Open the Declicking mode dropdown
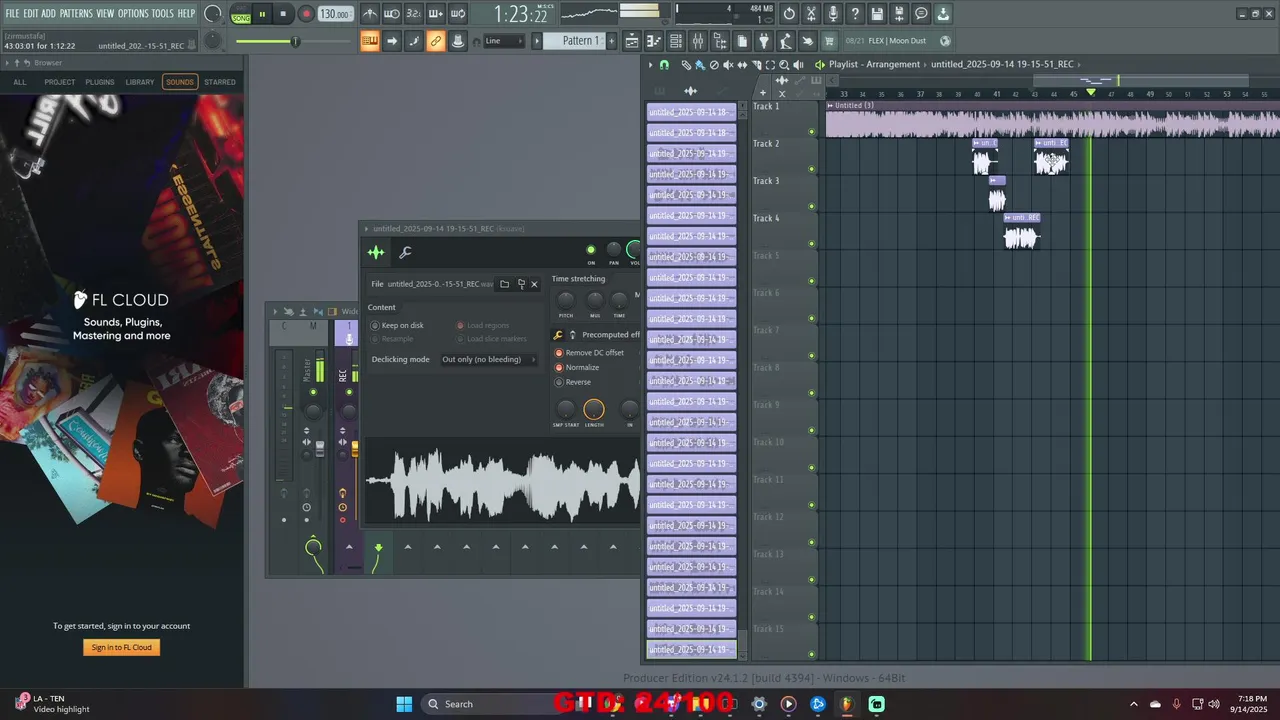 click(x=488, y=359)
